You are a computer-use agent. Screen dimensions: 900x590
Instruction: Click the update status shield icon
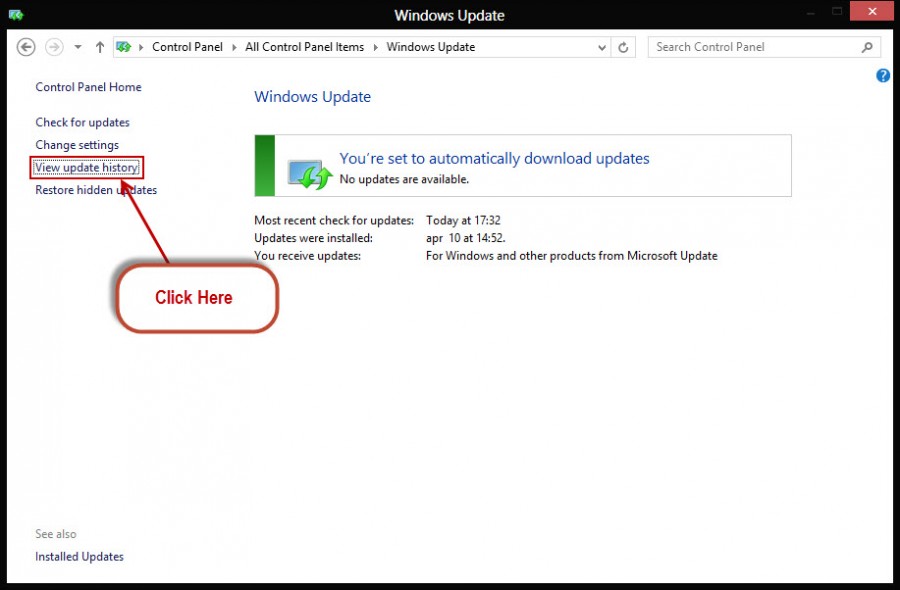pyautogui.click(x=309, y=174)
